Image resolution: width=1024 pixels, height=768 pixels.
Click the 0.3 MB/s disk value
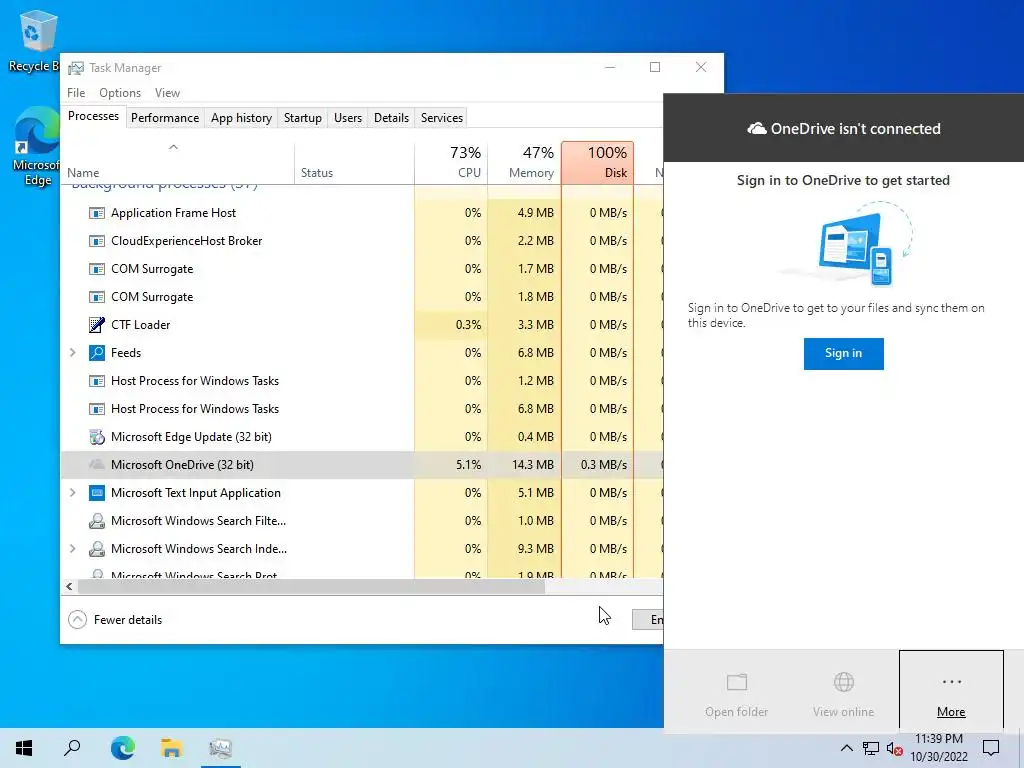pyautogui.click(x=603, y=465)
